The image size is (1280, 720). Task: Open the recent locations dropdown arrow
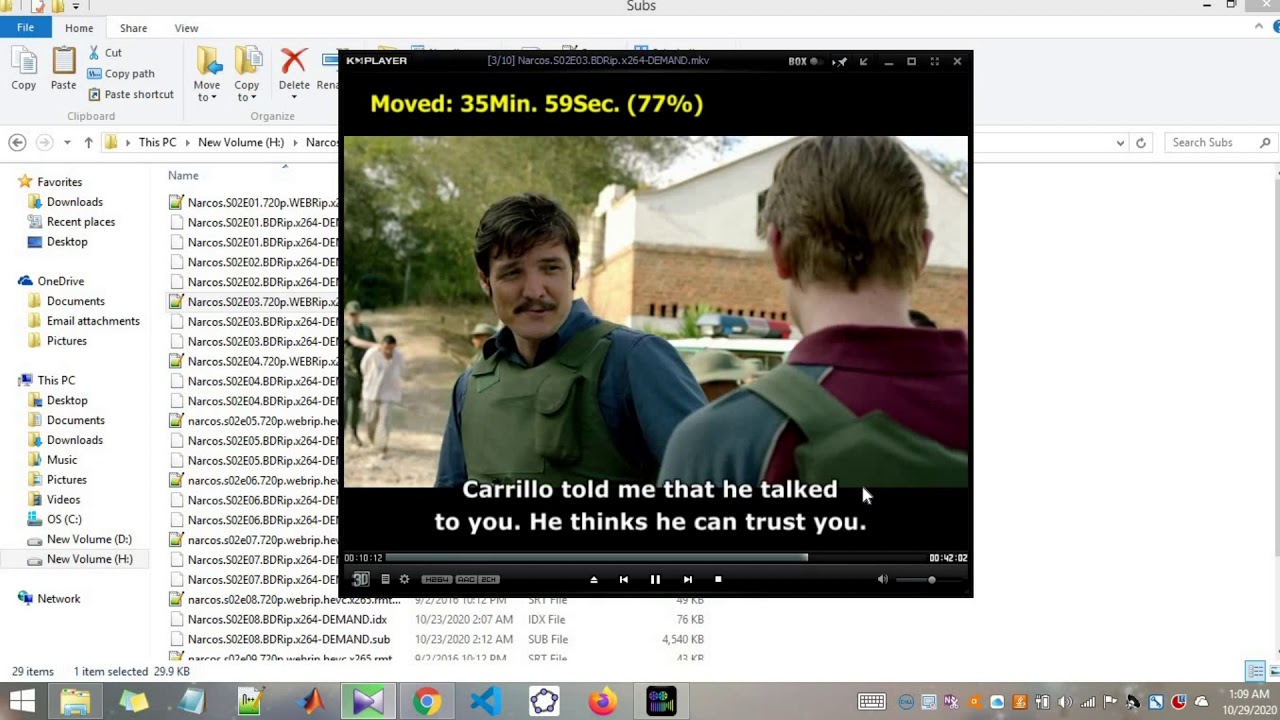(67, 143)
